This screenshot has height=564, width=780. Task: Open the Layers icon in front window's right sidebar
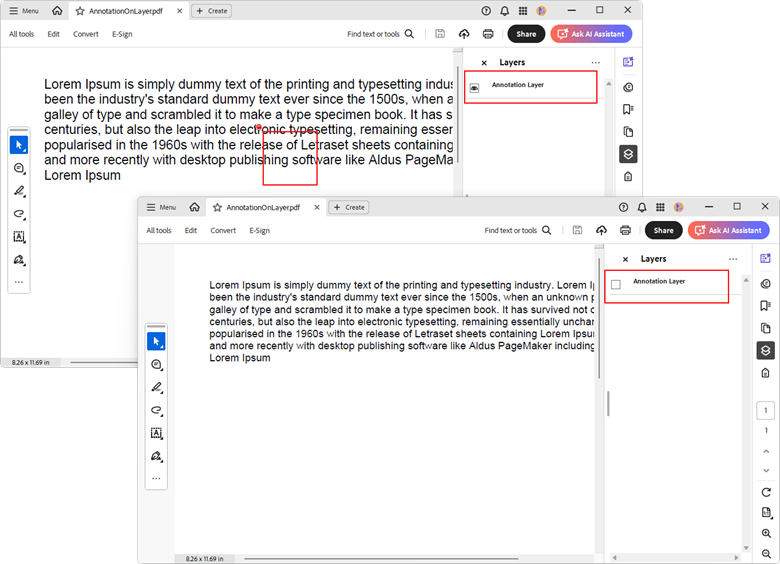pyautogui.click(x=765, y=350)
